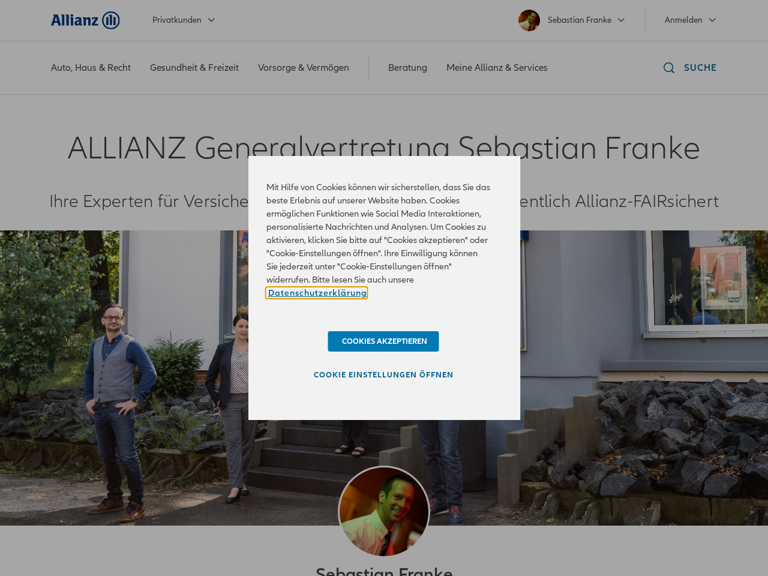Select Vorsorge & Vermögen menu item
The image size is (768, 576).
[304, 68]
